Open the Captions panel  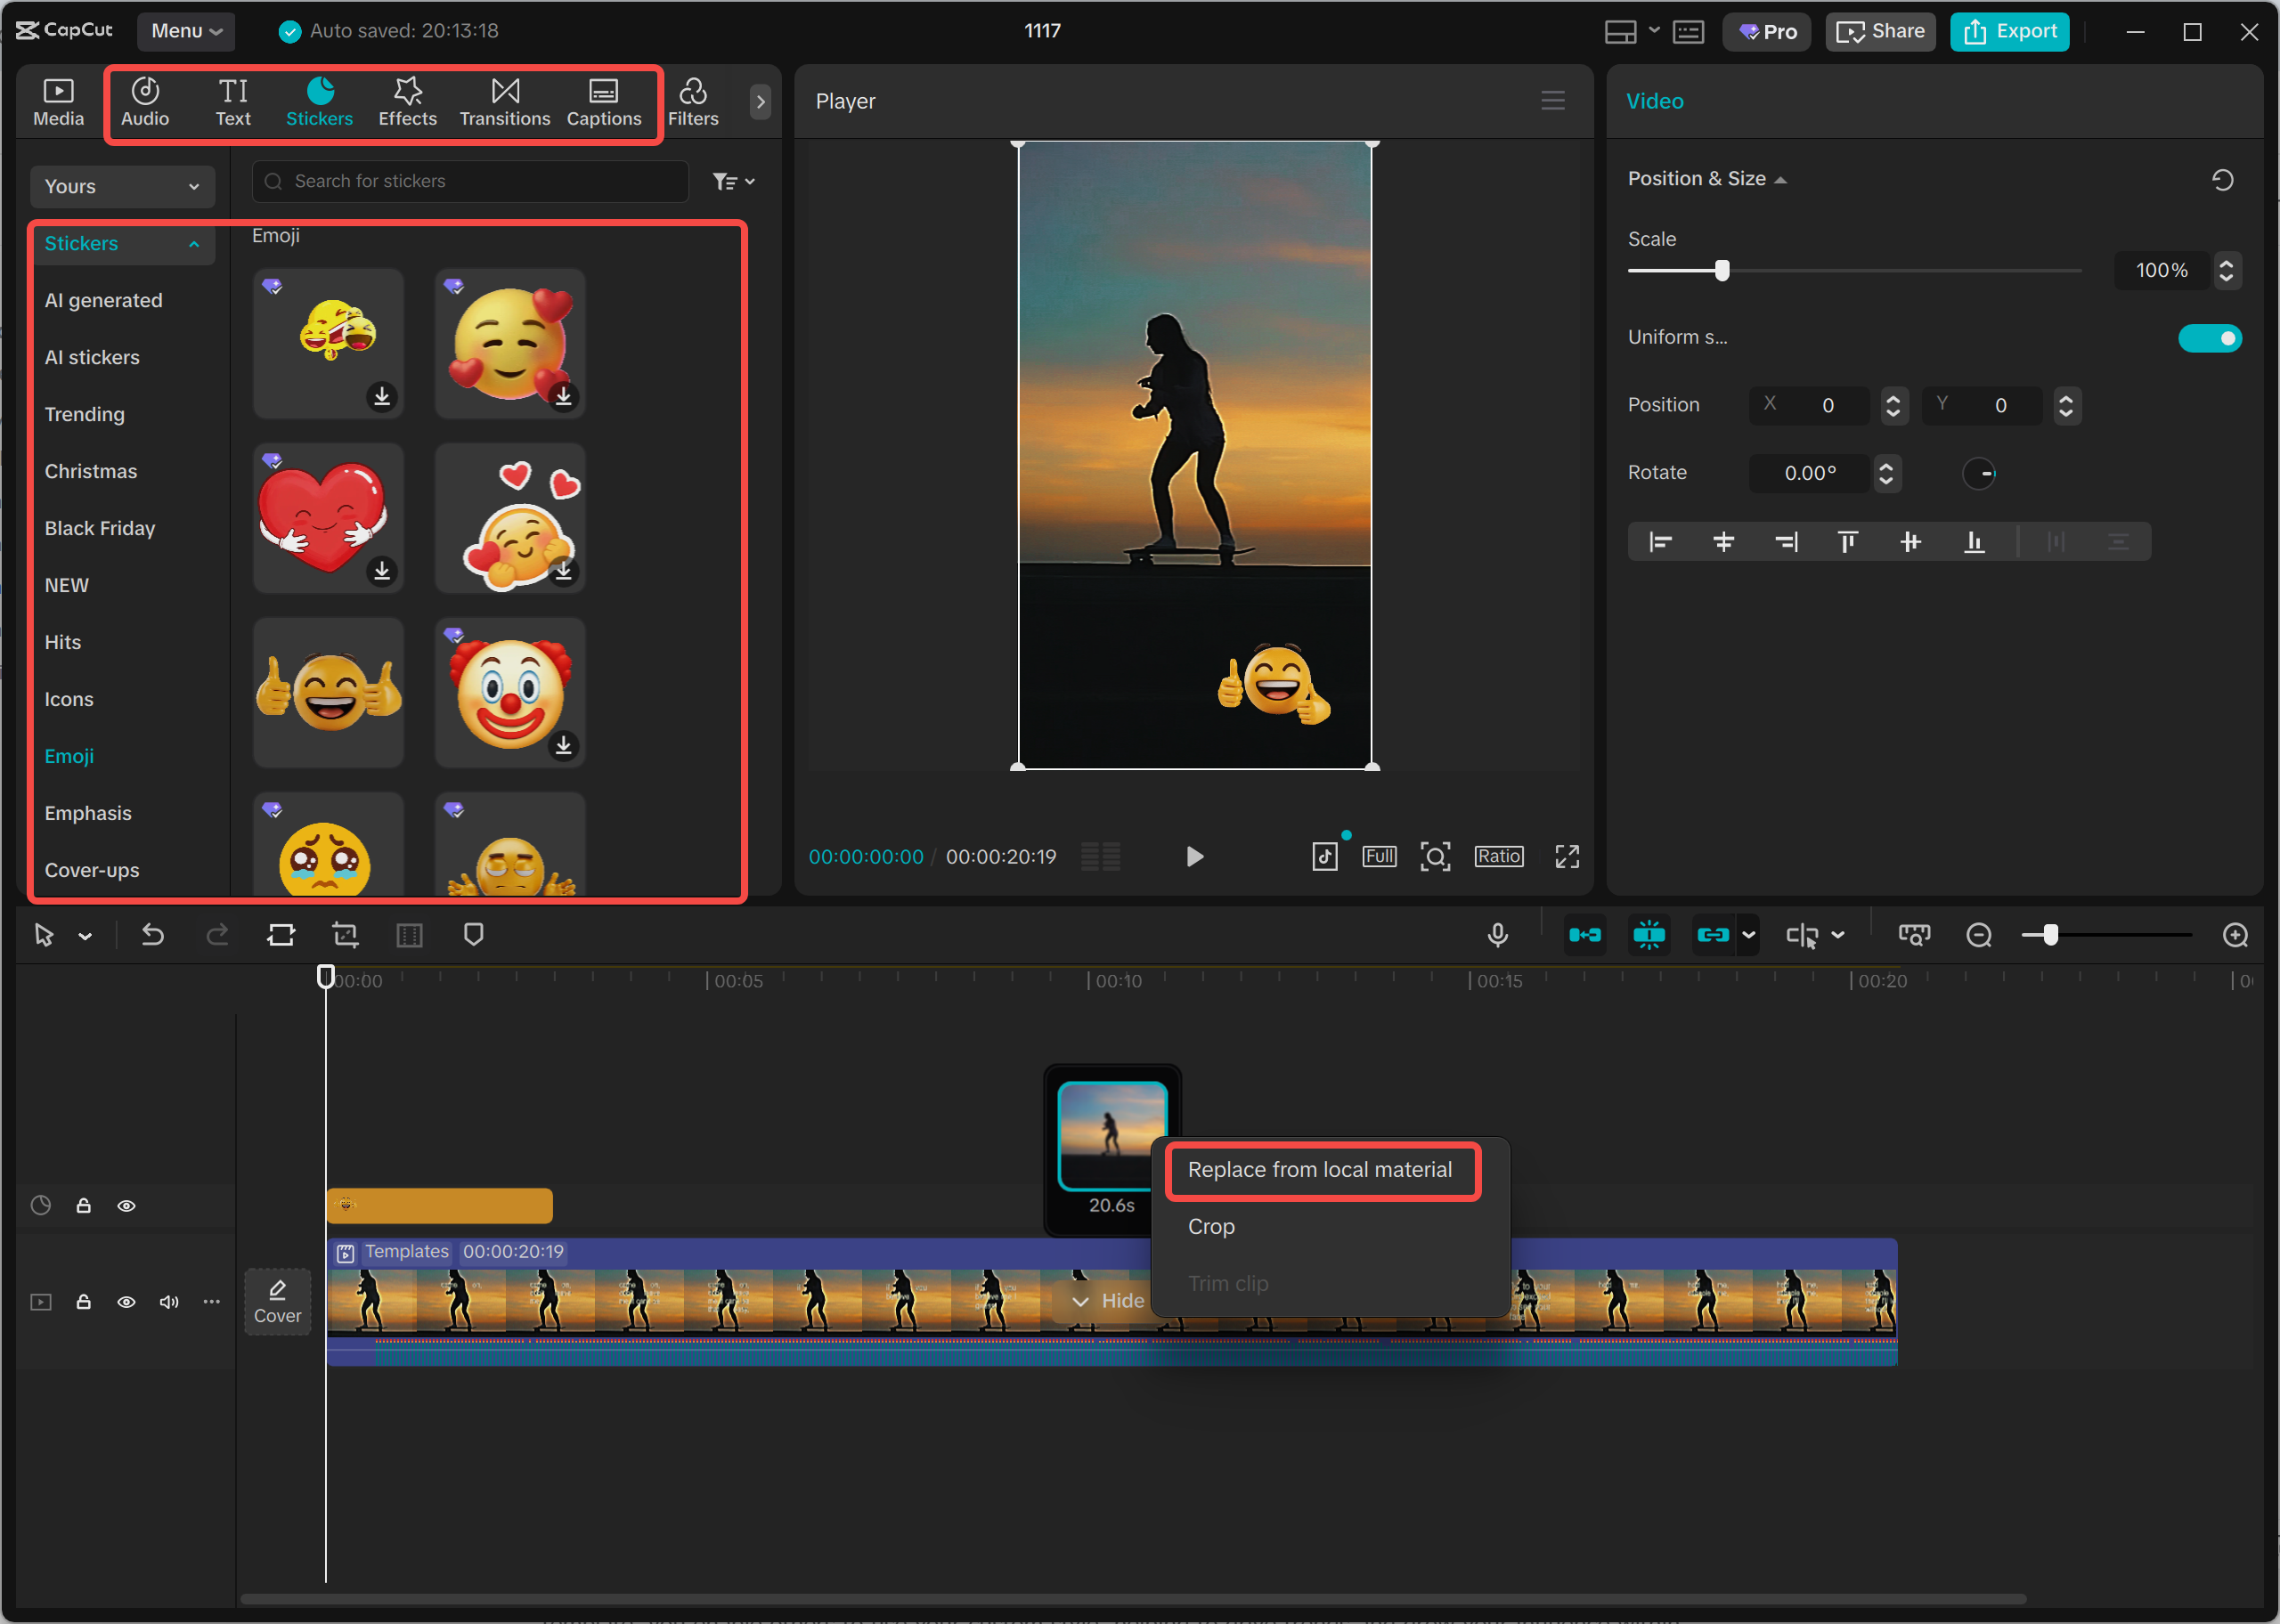tap(603, 100)
